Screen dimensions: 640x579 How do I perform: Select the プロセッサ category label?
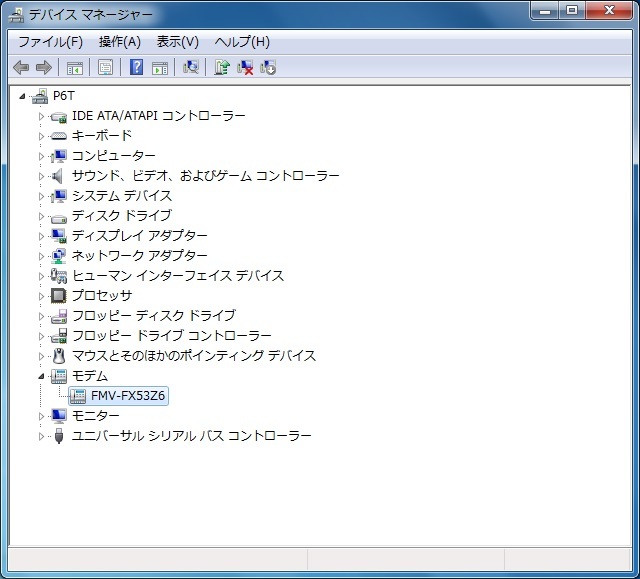[102, 296]
